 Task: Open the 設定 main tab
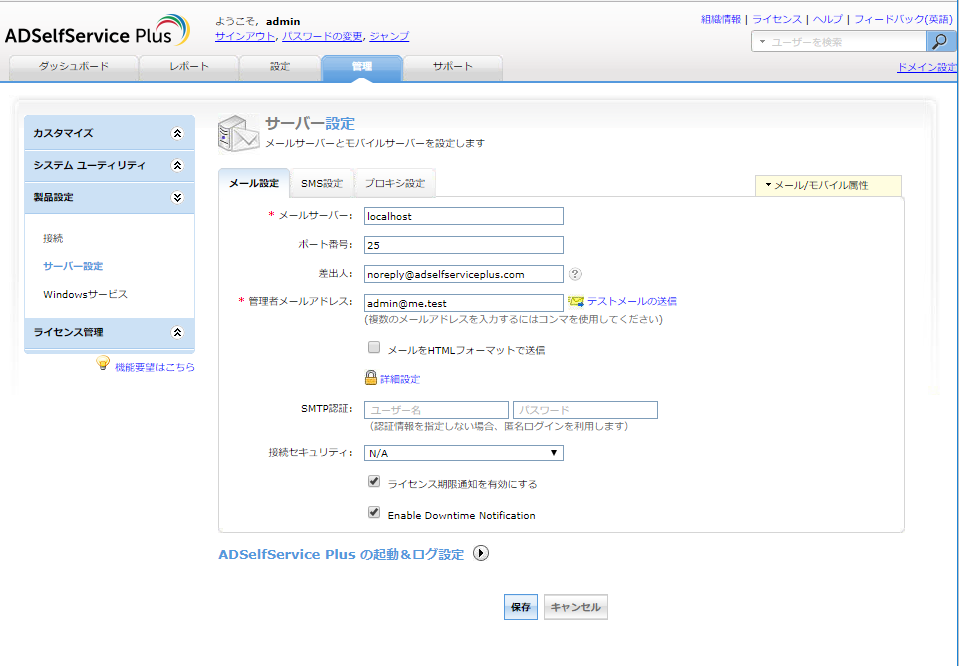tap(280, 67)
